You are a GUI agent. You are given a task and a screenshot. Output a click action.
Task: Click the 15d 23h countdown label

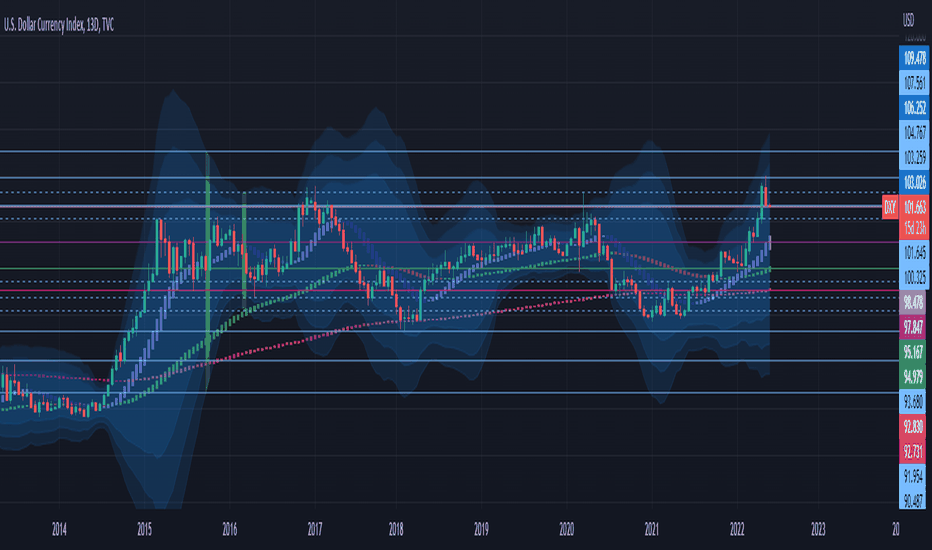pyautogui.click(x=913, y=228)
